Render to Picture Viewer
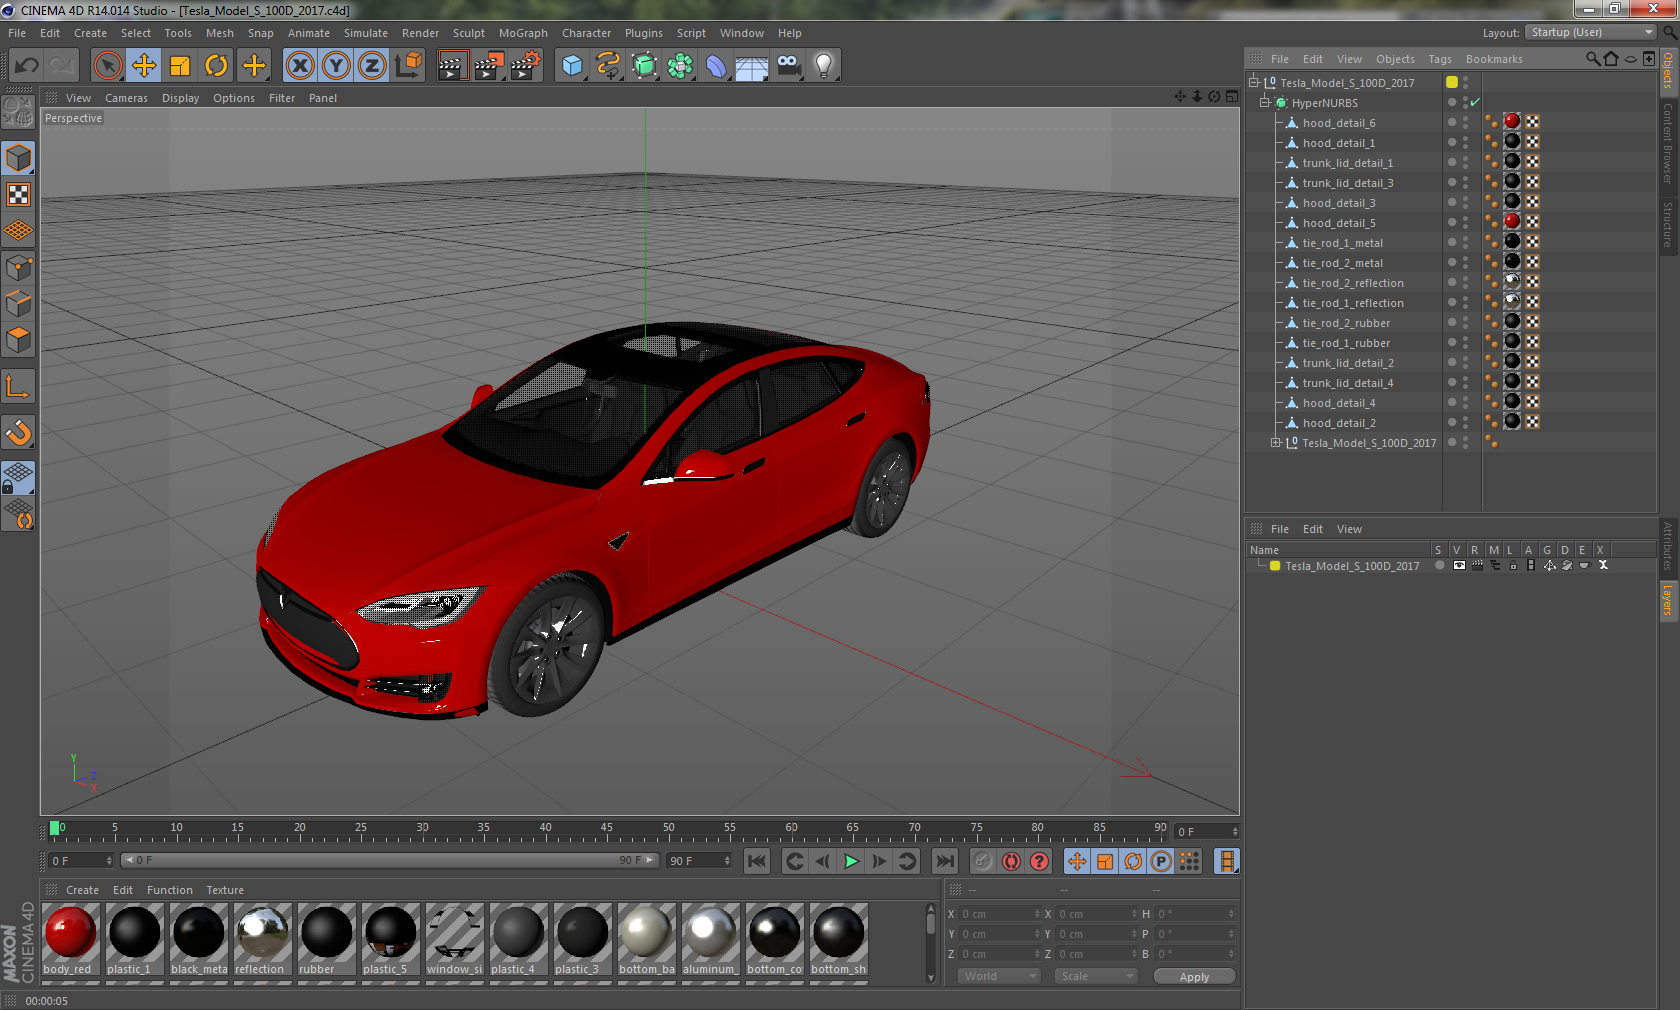This screenshot has height=1010, width=1680. [489, 66]
